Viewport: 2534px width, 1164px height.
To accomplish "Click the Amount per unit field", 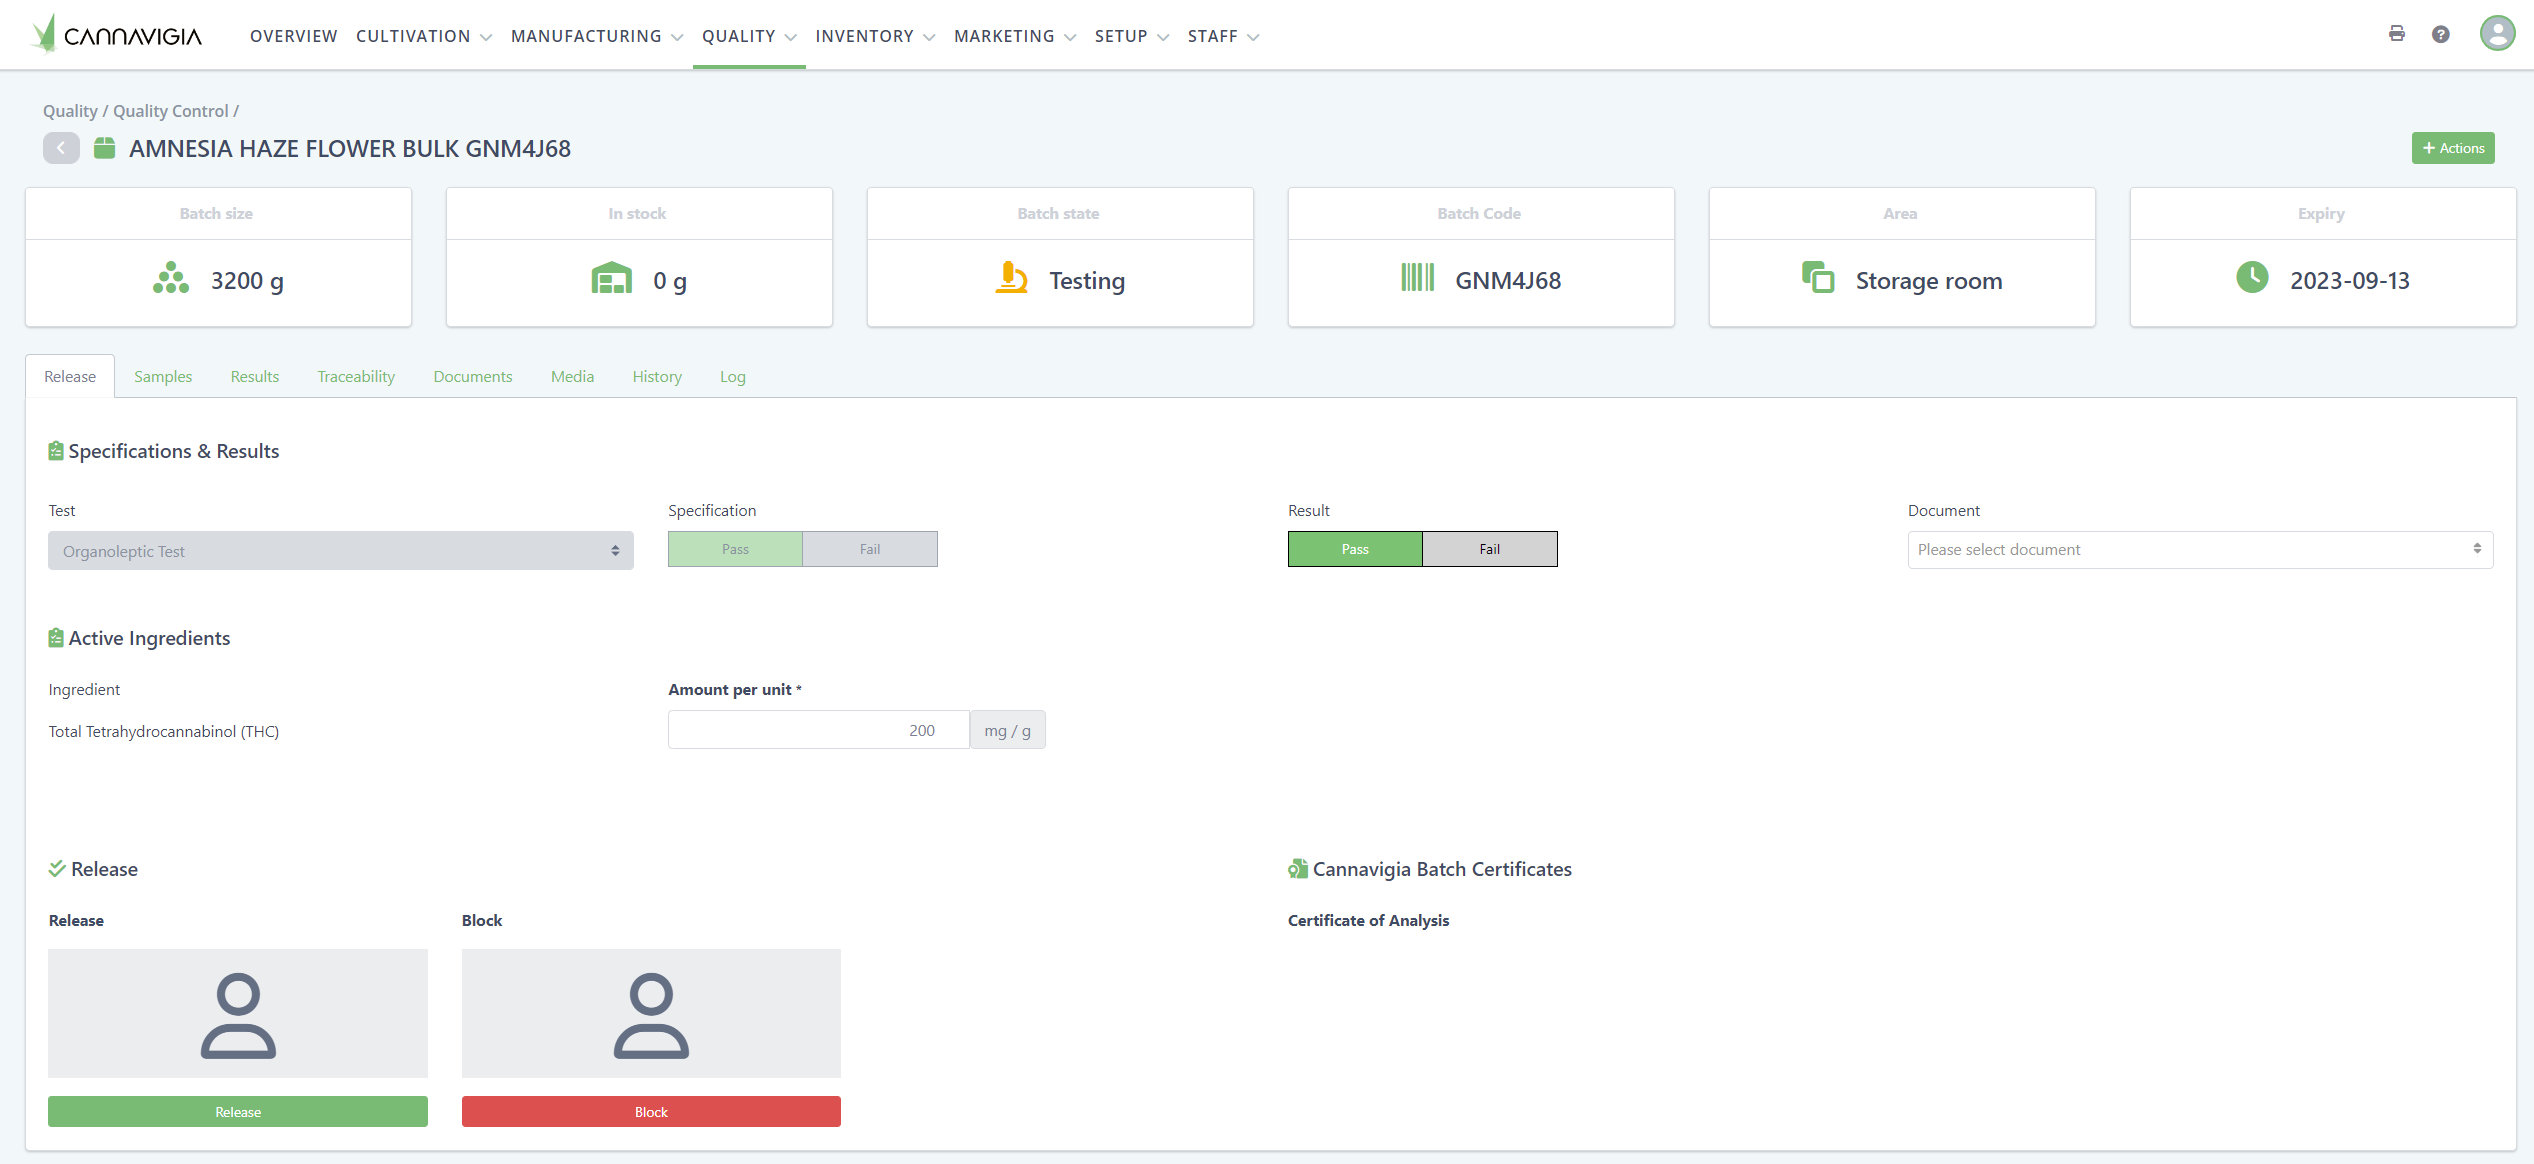I will tap(817, 730).
